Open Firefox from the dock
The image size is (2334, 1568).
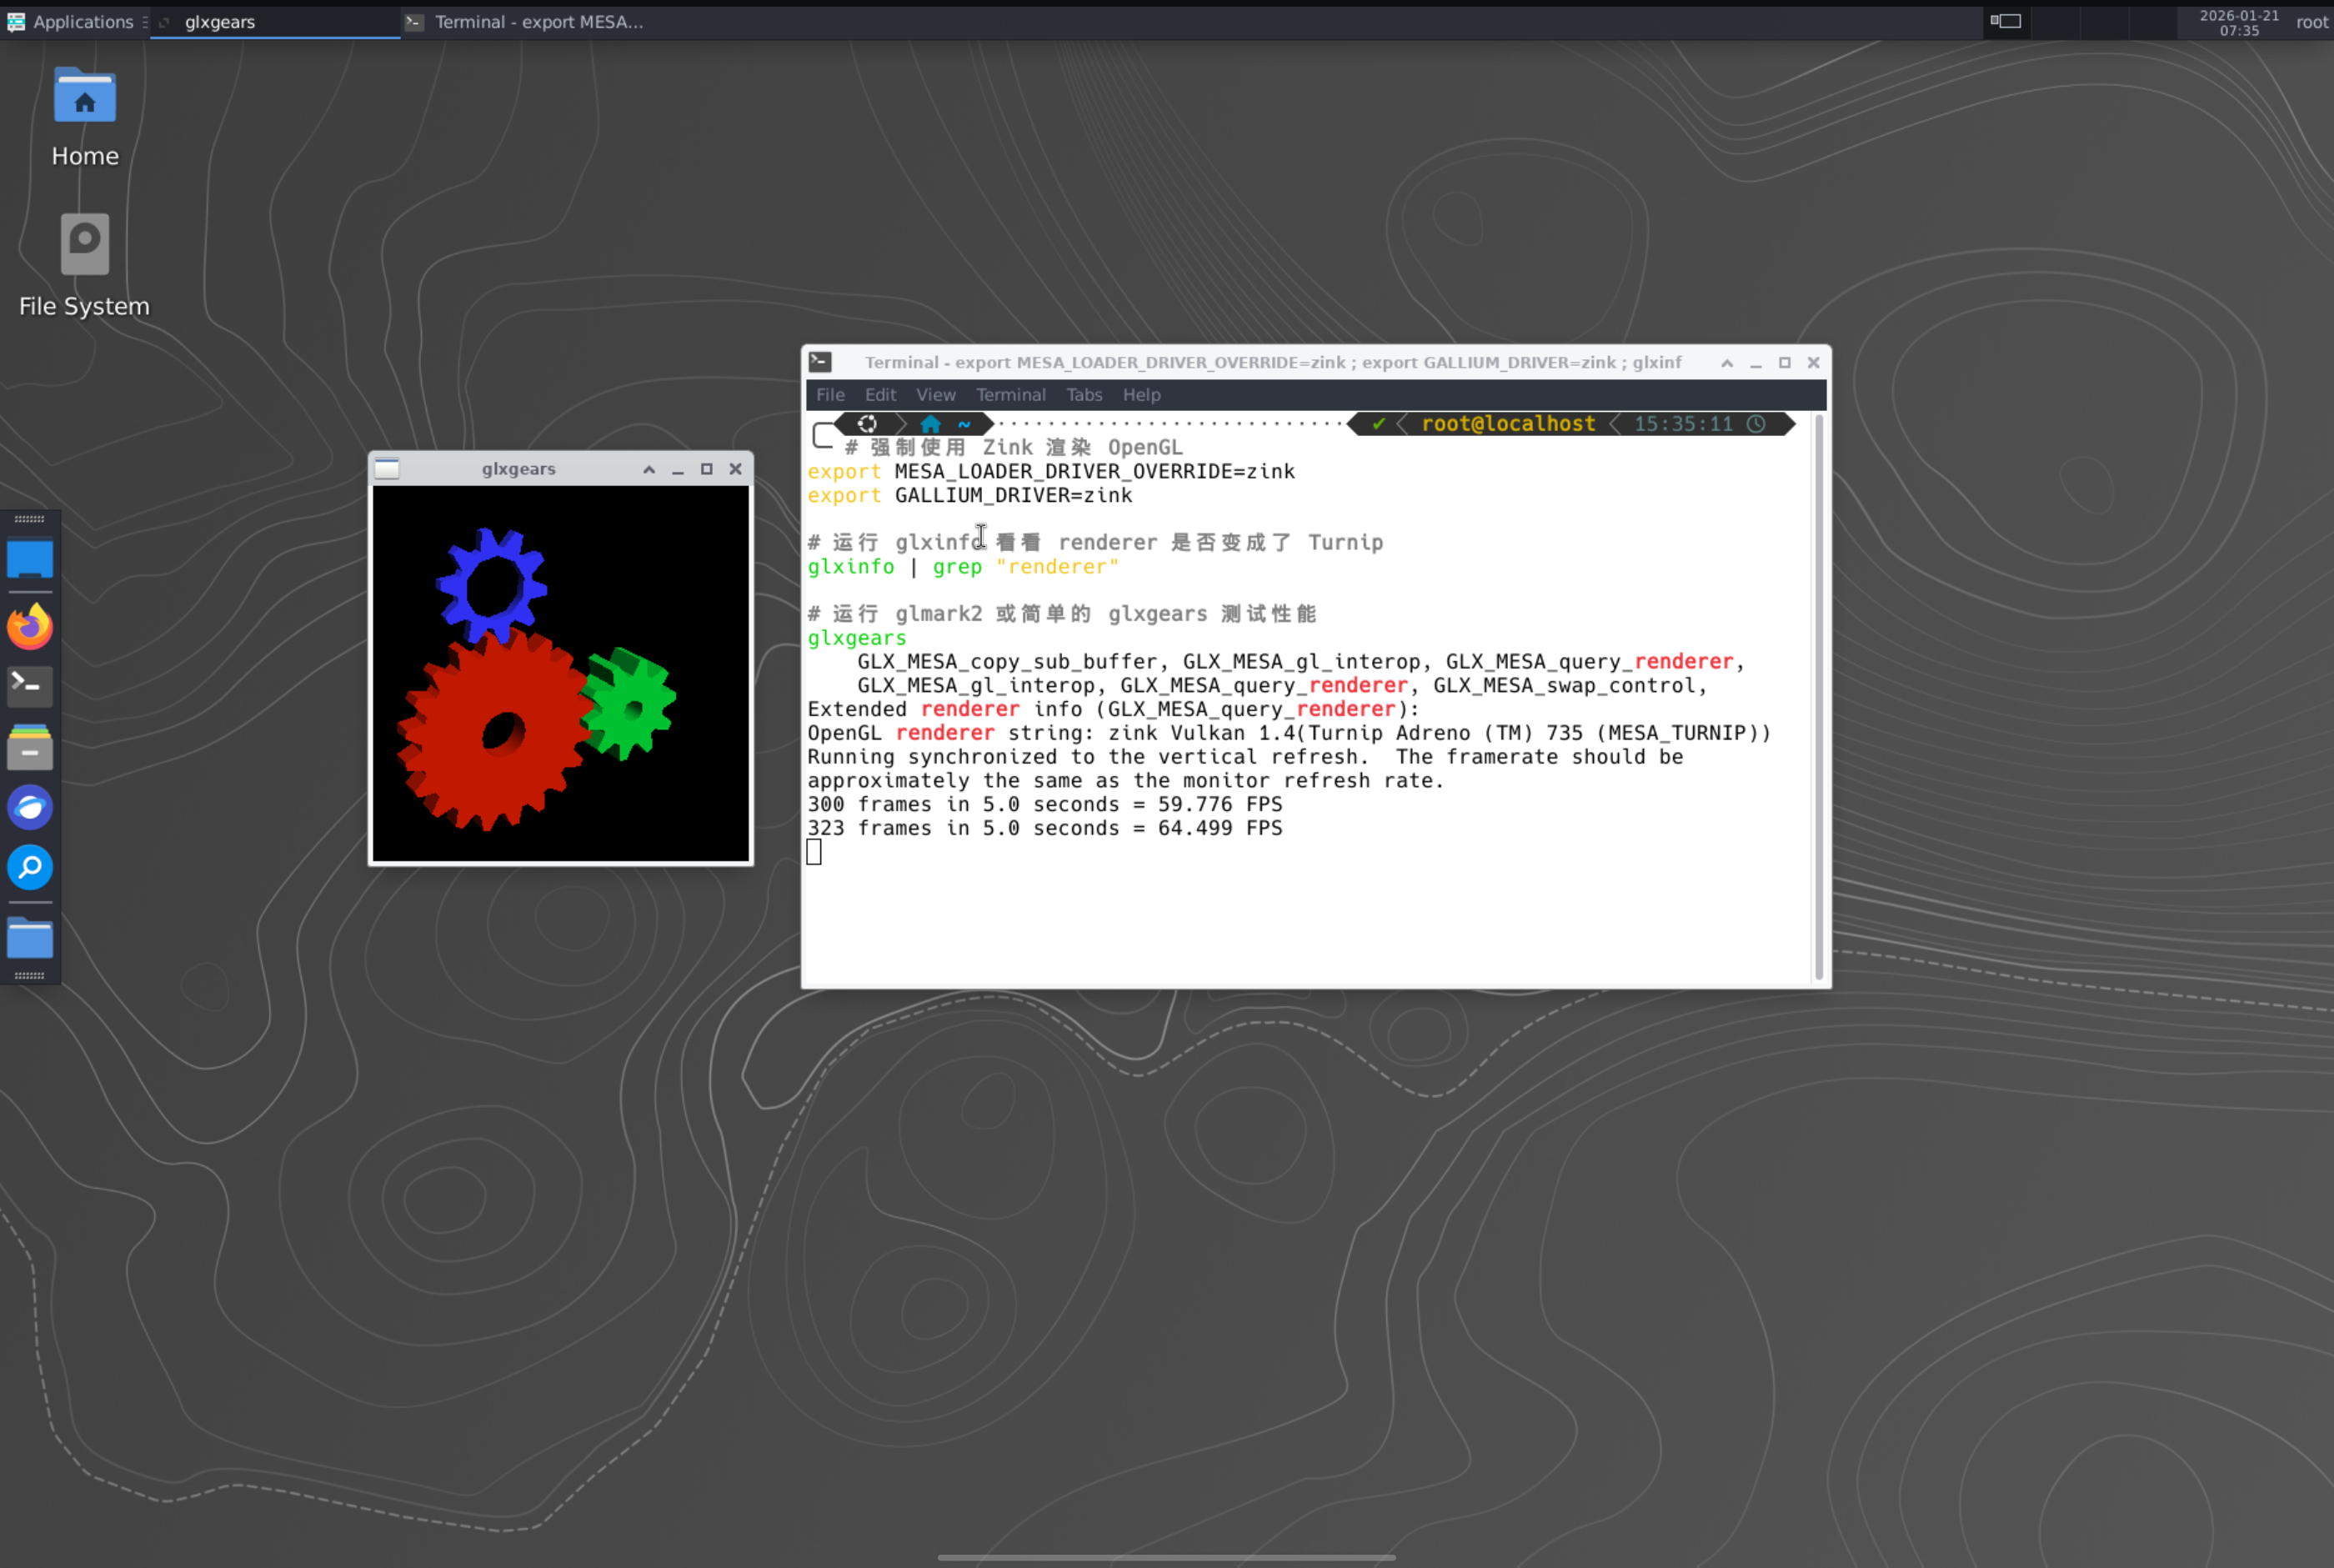point(30,627)
